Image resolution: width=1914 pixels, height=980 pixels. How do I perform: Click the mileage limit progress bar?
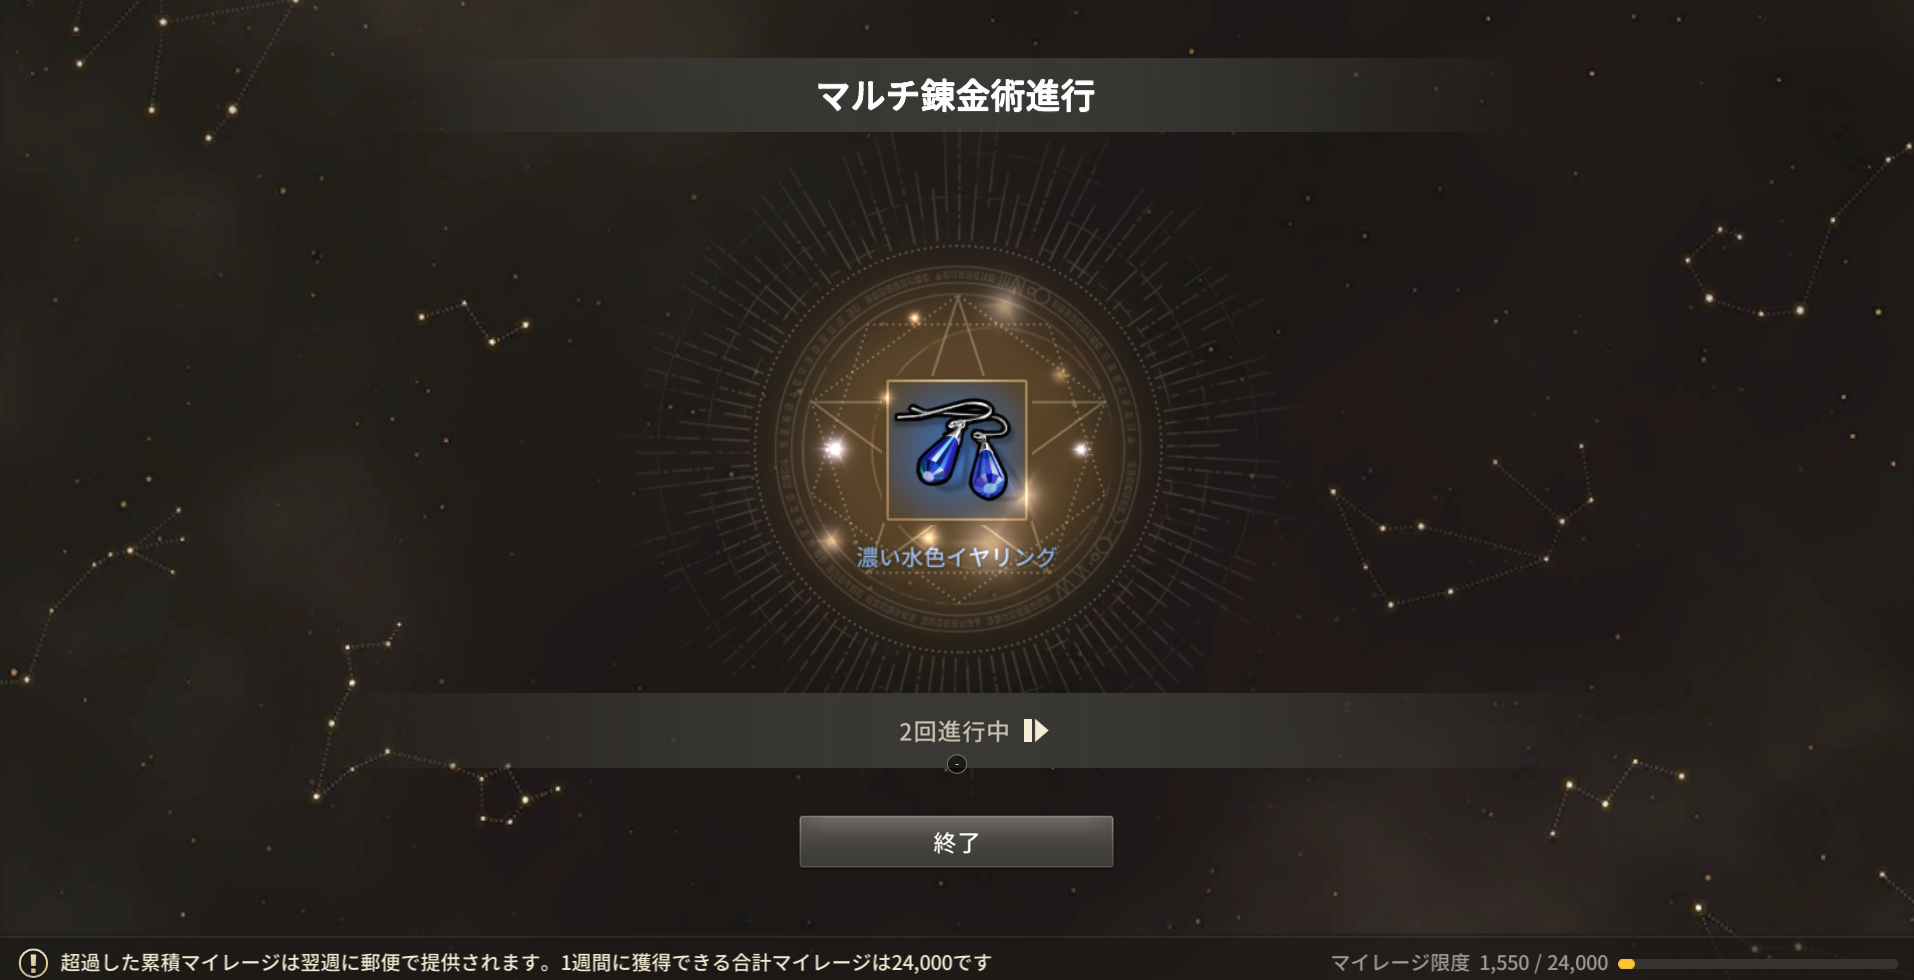[x=1757, y=964]
